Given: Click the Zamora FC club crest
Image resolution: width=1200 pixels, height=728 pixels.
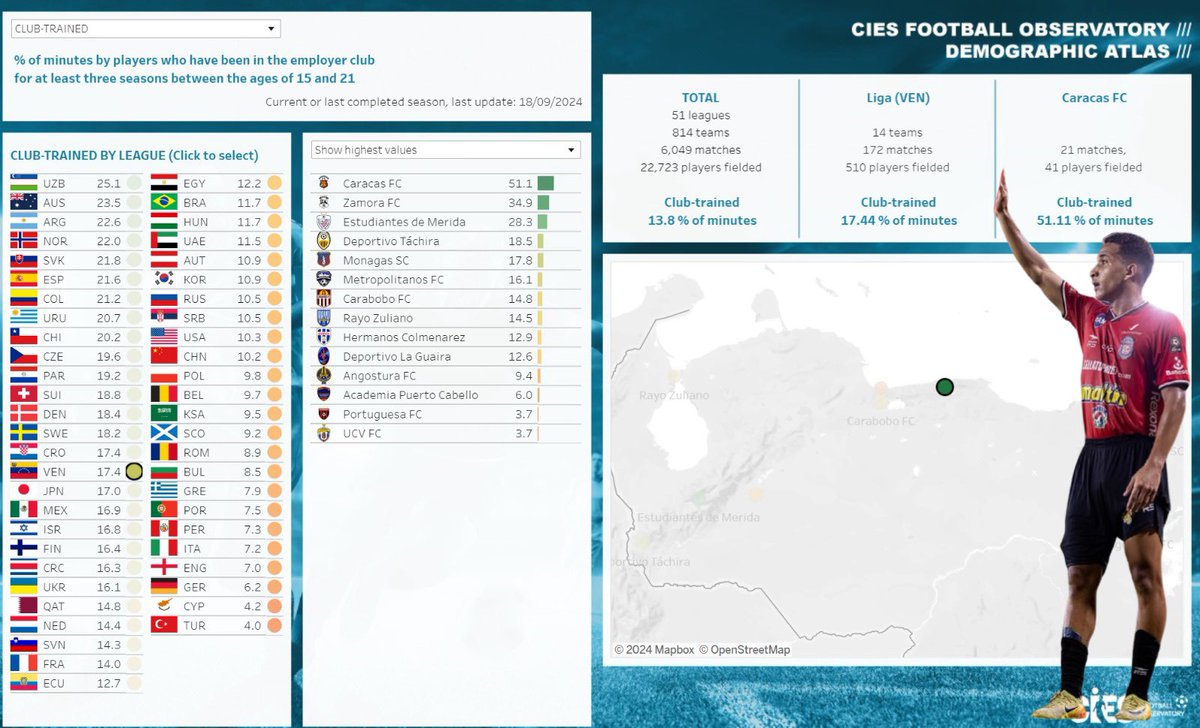Looking at the screenshot, I should point(323,203).
